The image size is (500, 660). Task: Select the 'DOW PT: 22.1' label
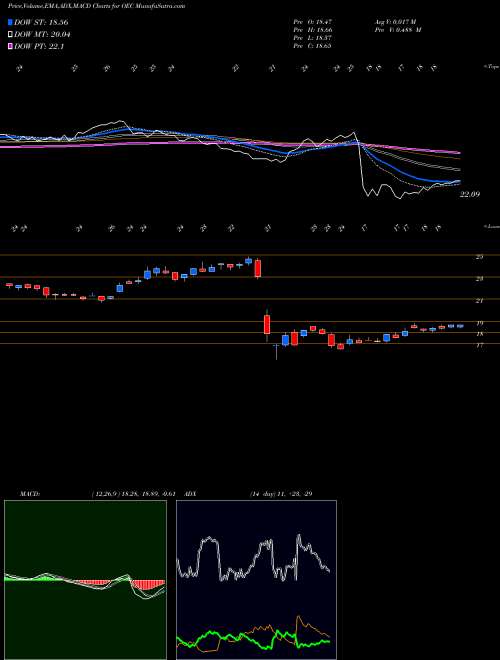pyautogui.click(x=39, y=47)
